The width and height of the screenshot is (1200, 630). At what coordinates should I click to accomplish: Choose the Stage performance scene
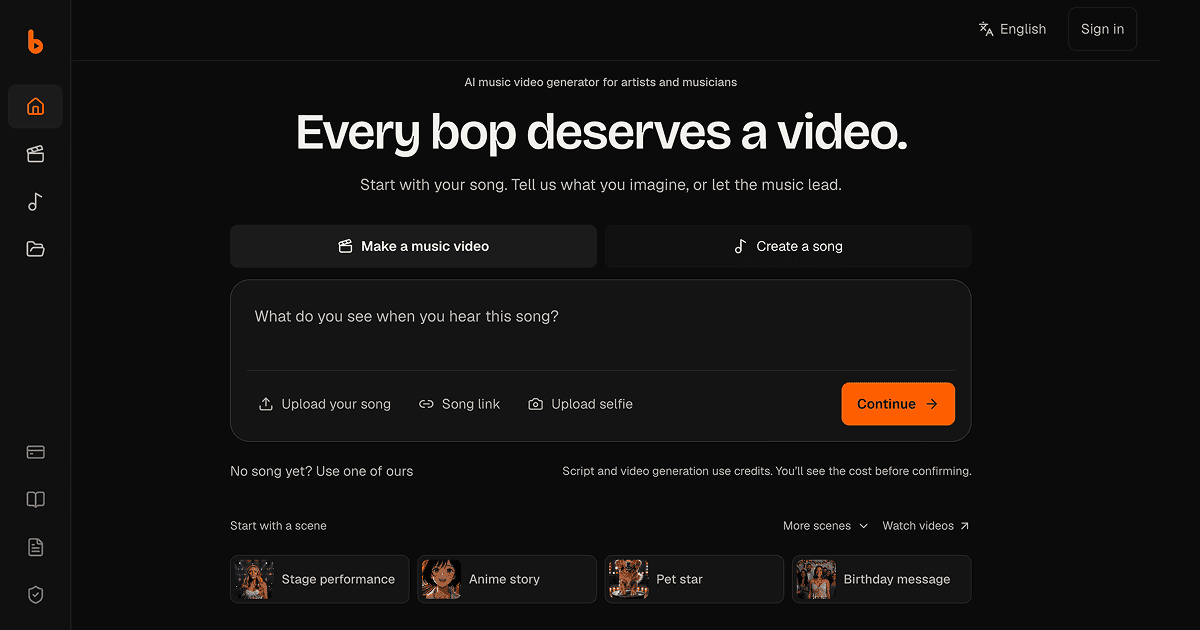[x=320, y=579]
